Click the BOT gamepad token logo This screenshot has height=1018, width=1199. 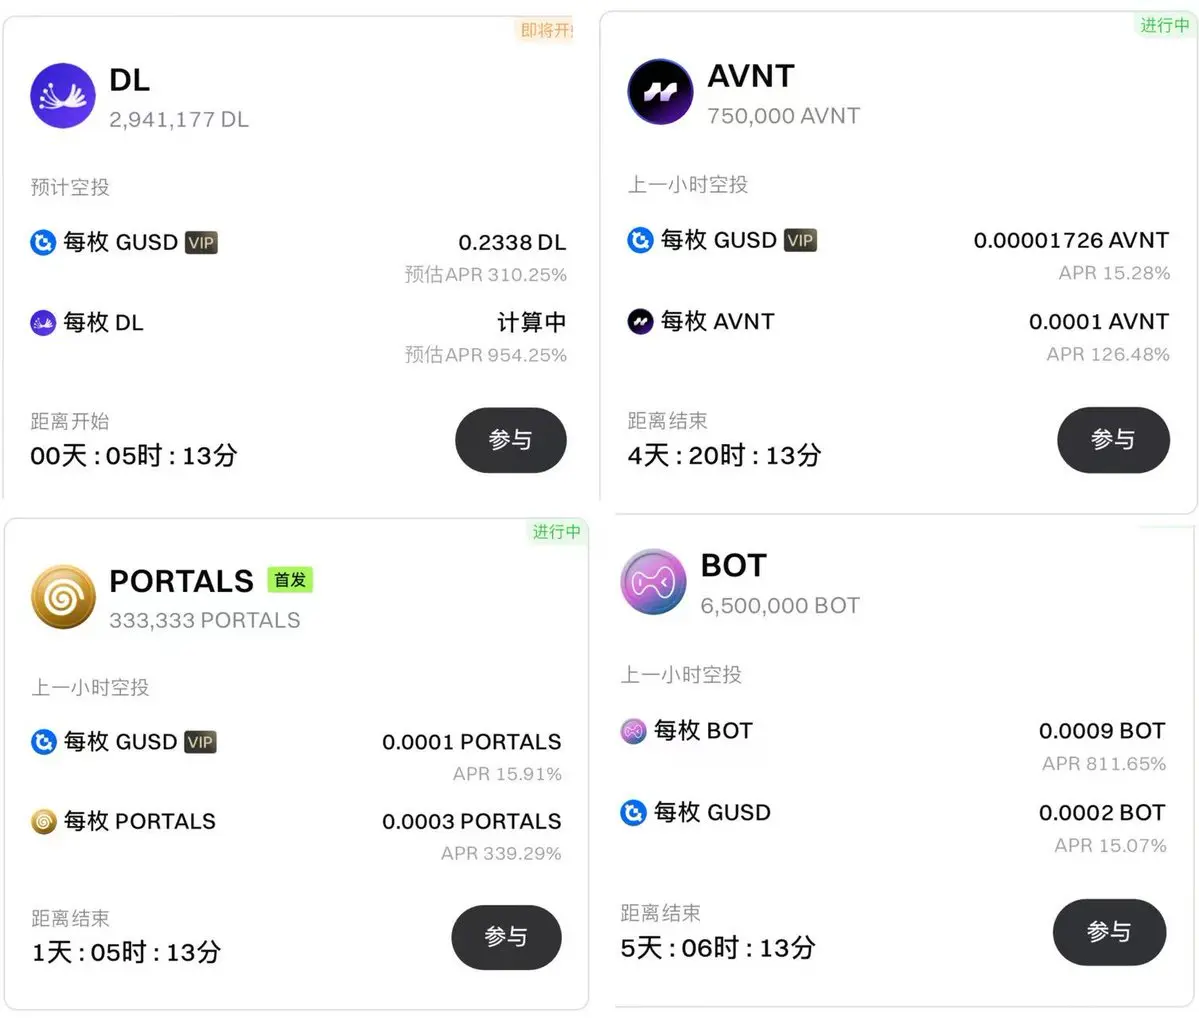point(653,582)
